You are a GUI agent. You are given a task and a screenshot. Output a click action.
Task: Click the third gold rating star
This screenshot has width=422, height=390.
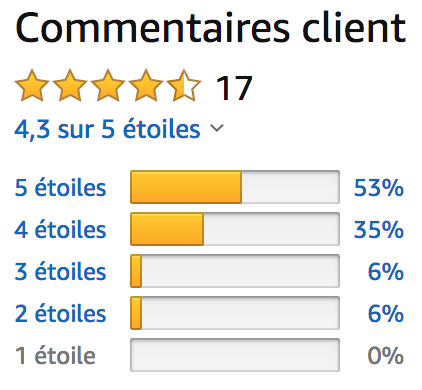tap(108, 85)
